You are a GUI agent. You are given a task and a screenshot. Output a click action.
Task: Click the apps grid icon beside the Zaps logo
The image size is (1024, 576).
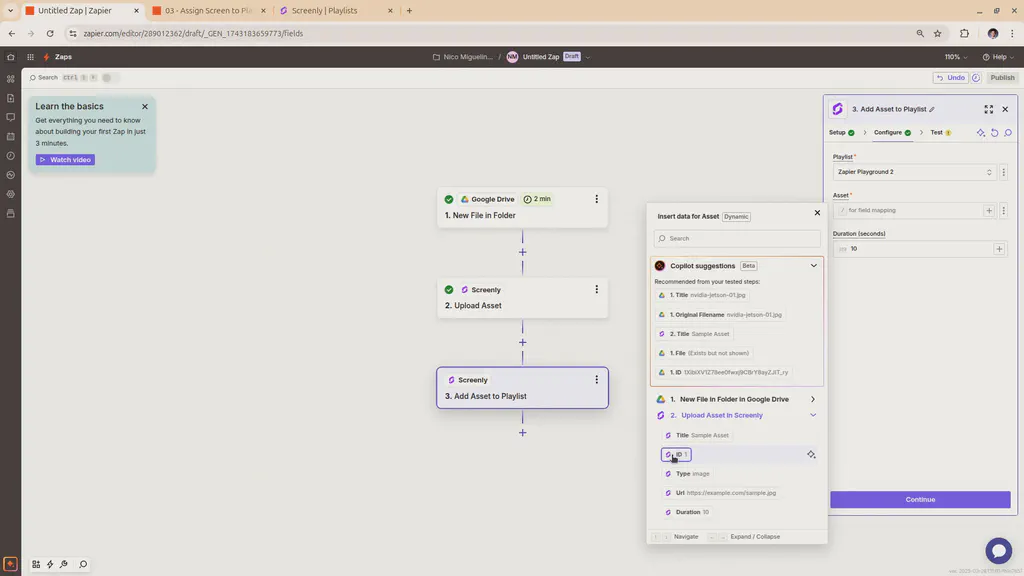click(30, 57)
